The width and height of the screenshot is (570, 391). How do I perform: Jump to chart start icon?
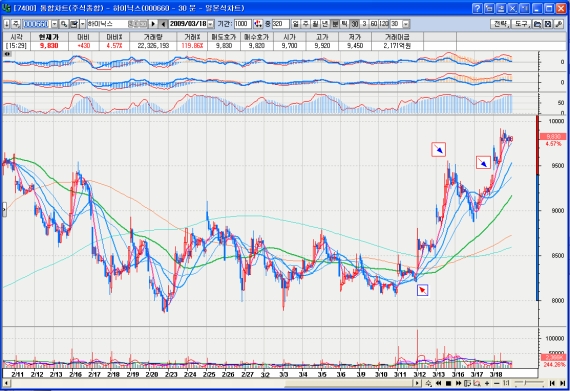coord(552,383)
